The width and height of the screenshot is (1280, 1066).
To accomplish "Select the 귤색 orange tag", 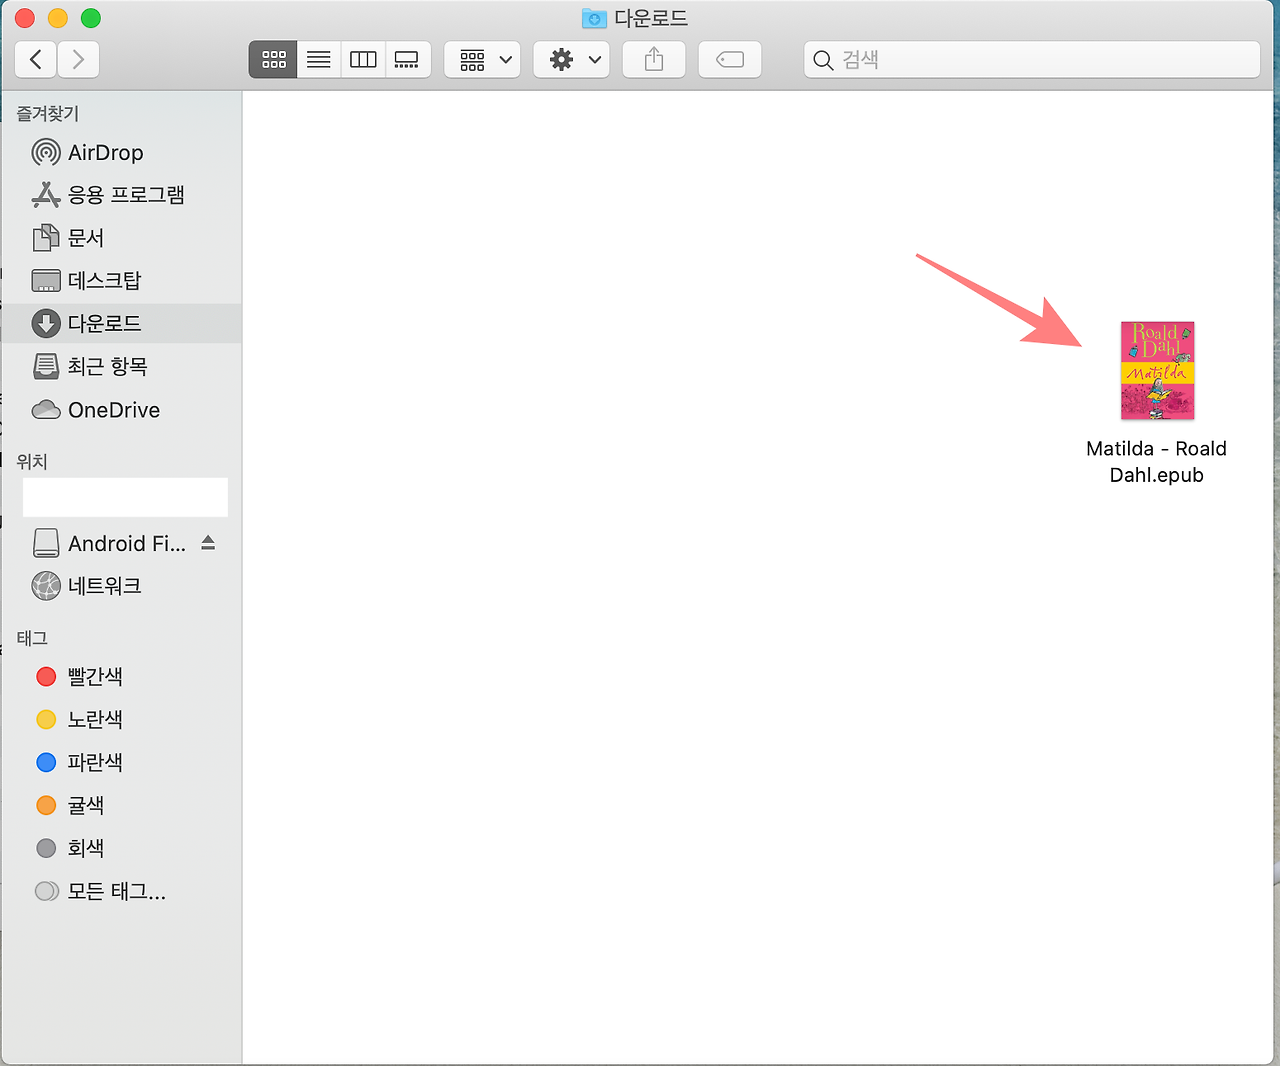I will (120, 806).
